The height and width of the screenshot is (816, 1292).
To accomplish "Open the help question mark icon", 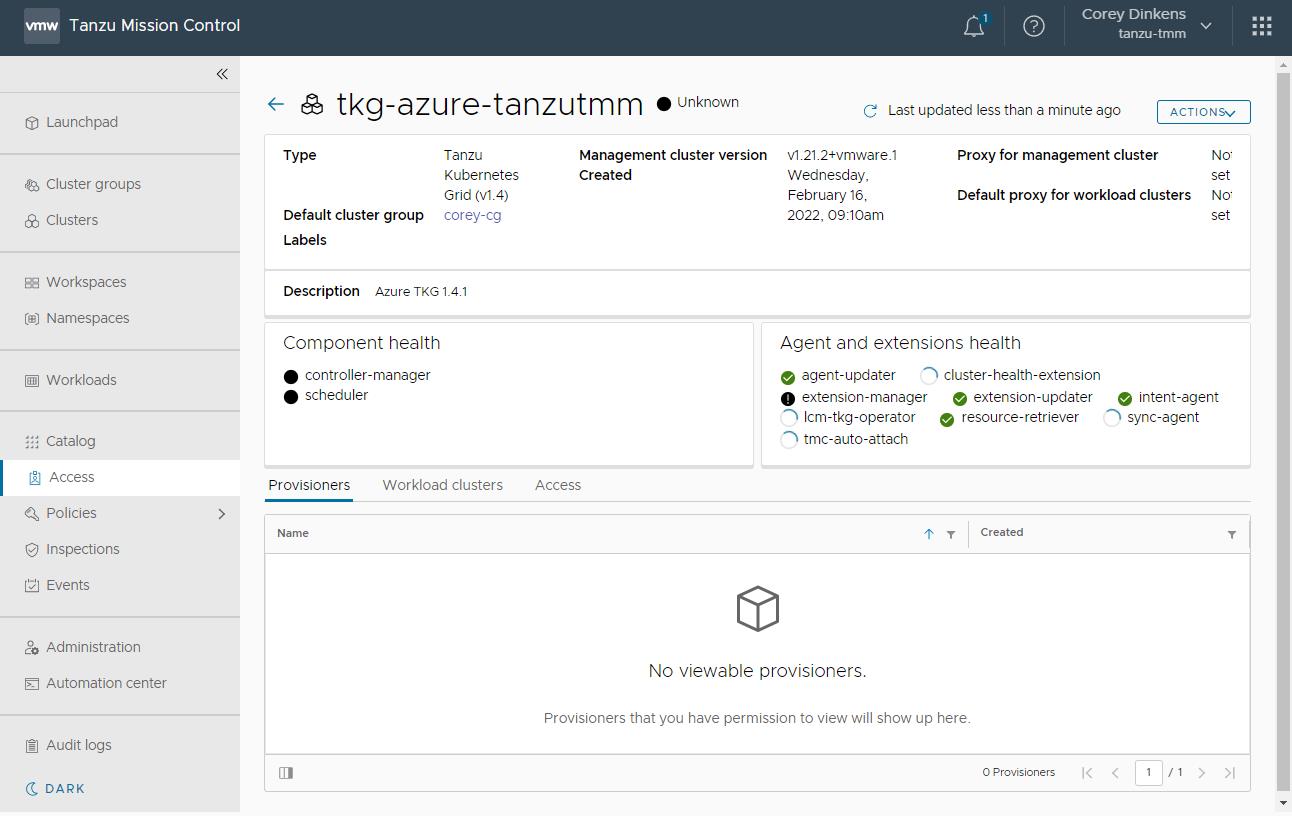I will (x=1034, y=26).
